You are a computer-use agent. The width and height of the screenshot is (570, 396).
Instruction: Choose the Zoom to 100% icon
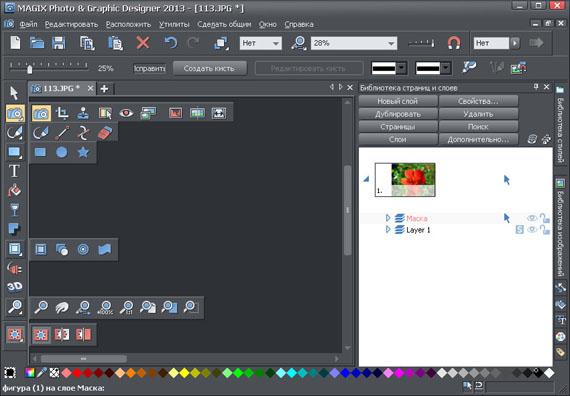tap(105, 308)
